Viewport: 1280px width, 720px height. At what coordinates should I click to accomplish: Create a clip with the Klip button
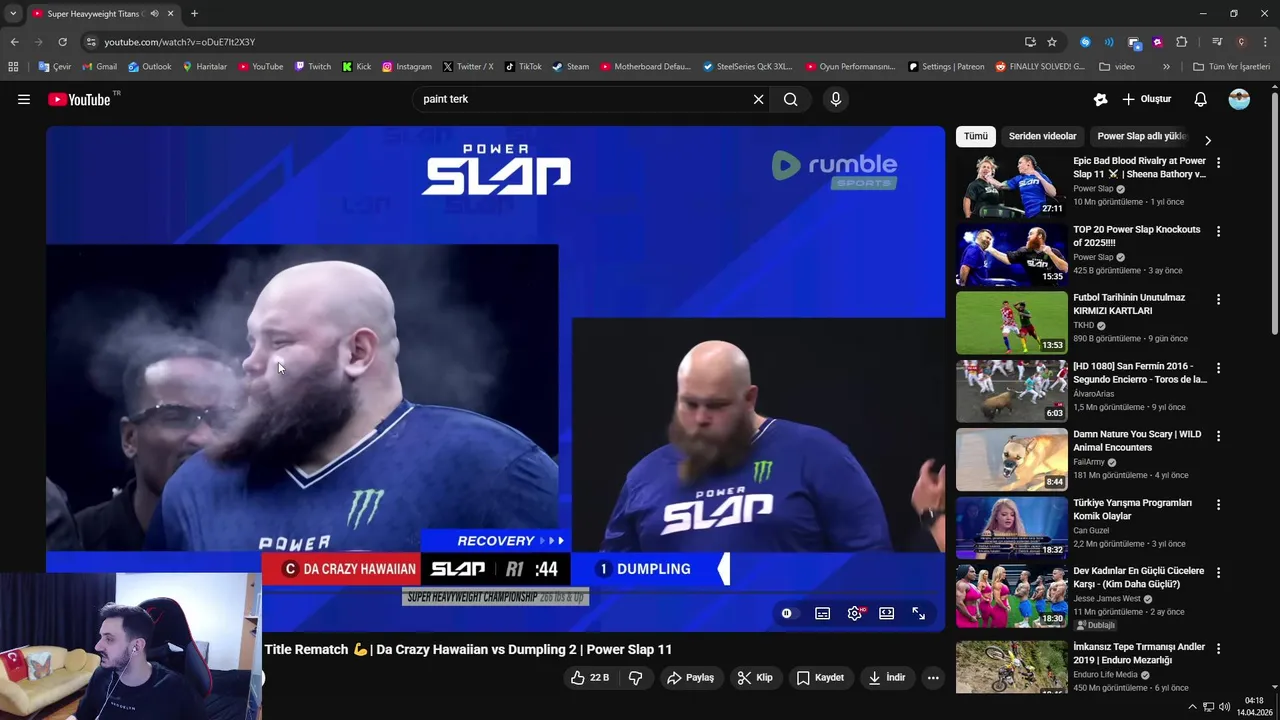point(755,678)
